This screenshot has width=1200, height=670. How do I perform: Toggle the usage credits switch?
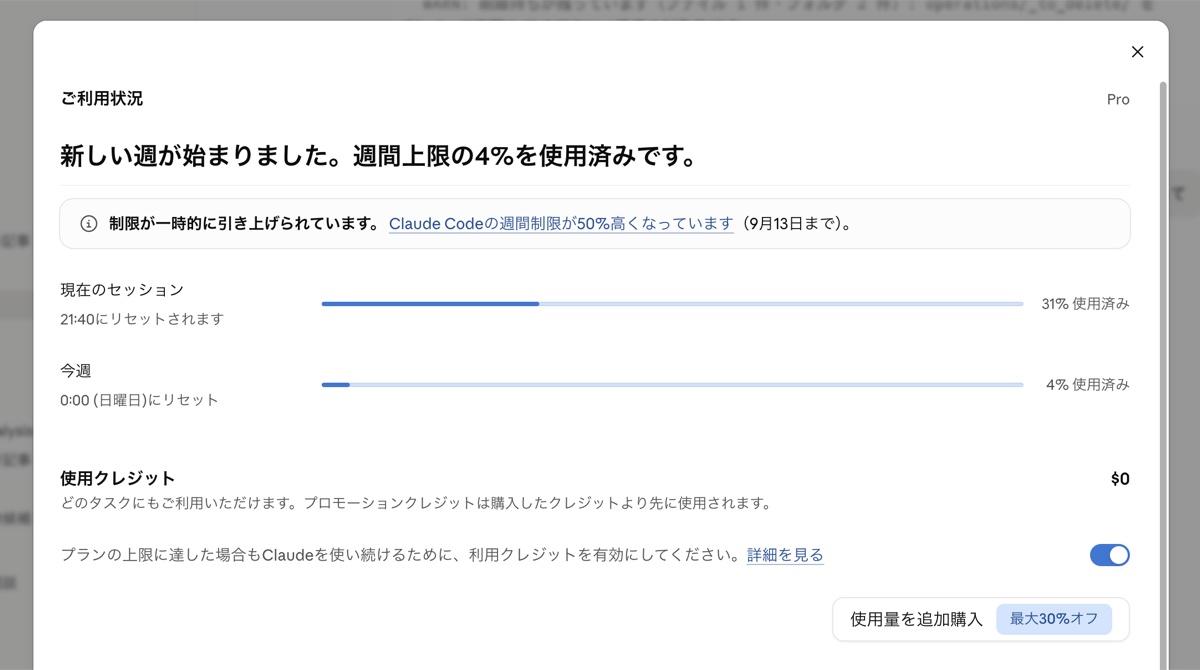[1109, 555]
